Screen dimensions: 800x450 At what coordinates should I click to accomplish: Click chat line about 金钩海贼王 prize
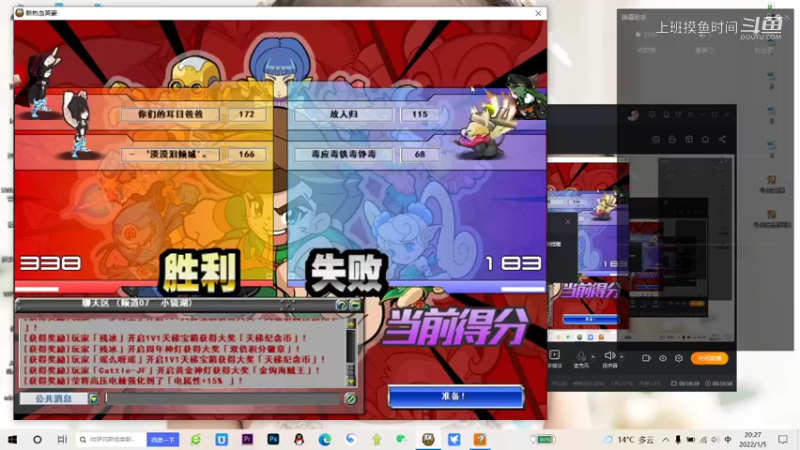[172, 370]
